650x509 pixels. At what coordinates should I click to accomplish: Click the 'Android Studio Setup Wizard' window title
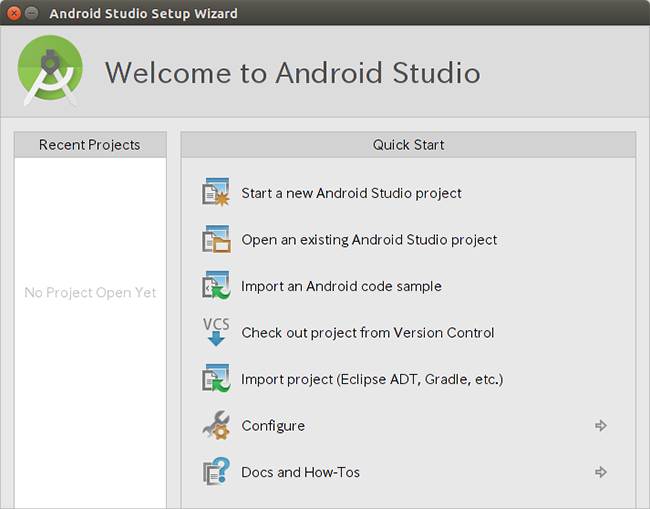143,13
